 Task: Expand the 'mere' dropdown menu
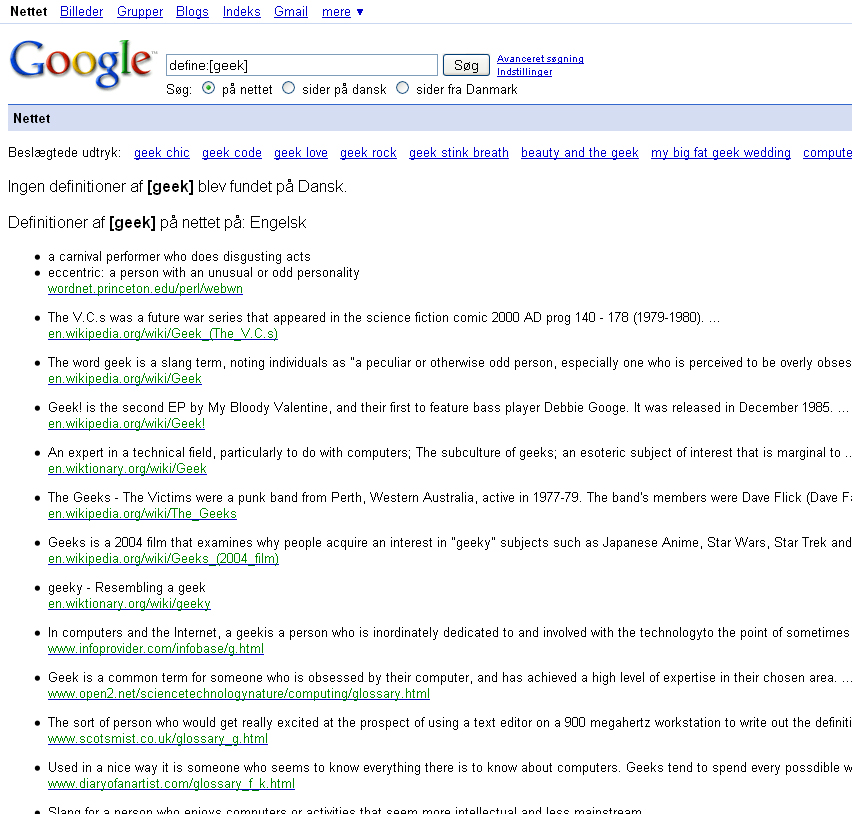pyautogui.click(x=343, y=12)
